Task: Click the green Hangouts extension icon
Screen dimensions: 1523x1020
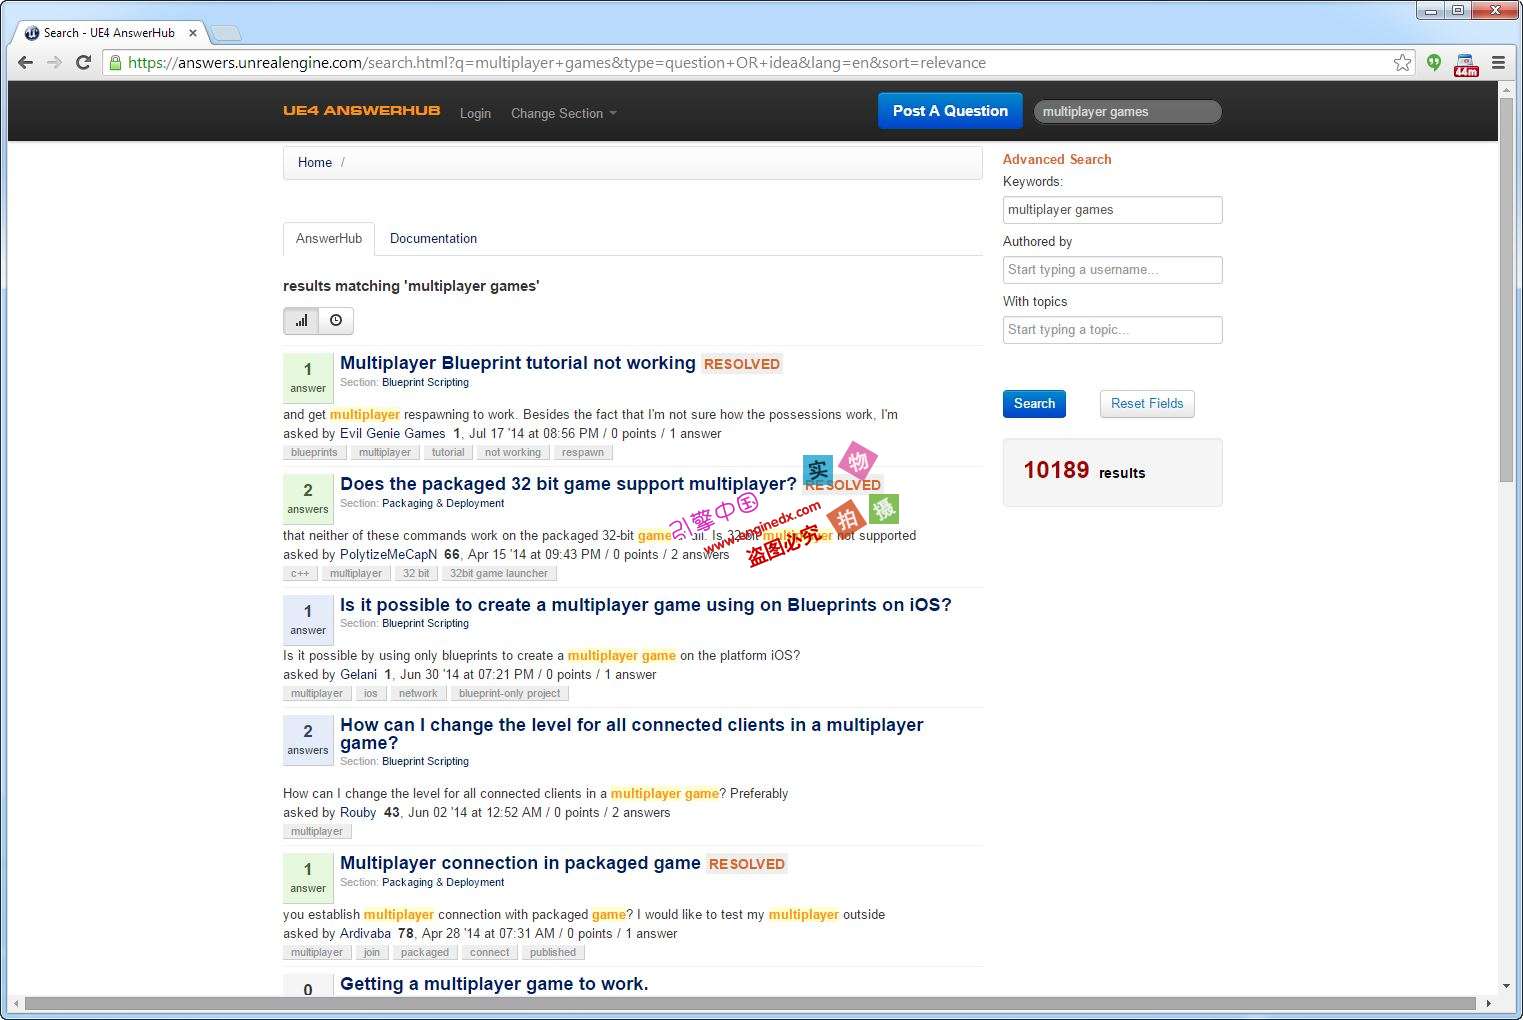Action: click(x=1434, y=62)
